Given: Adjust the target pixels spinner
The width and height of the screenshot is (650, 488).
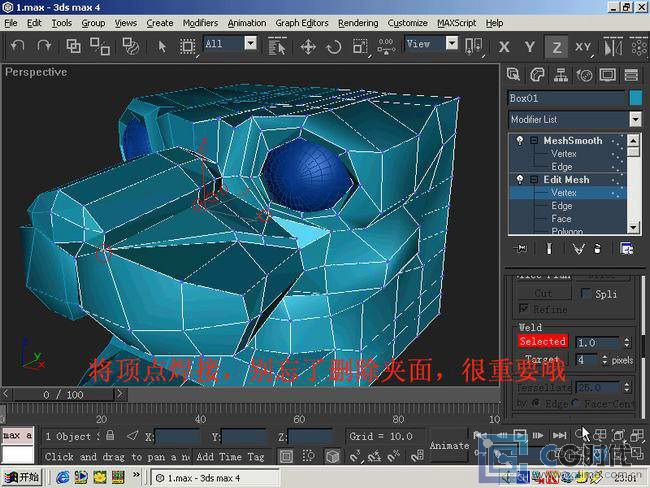Looking at the screenshot, I should tap(604, 359).
